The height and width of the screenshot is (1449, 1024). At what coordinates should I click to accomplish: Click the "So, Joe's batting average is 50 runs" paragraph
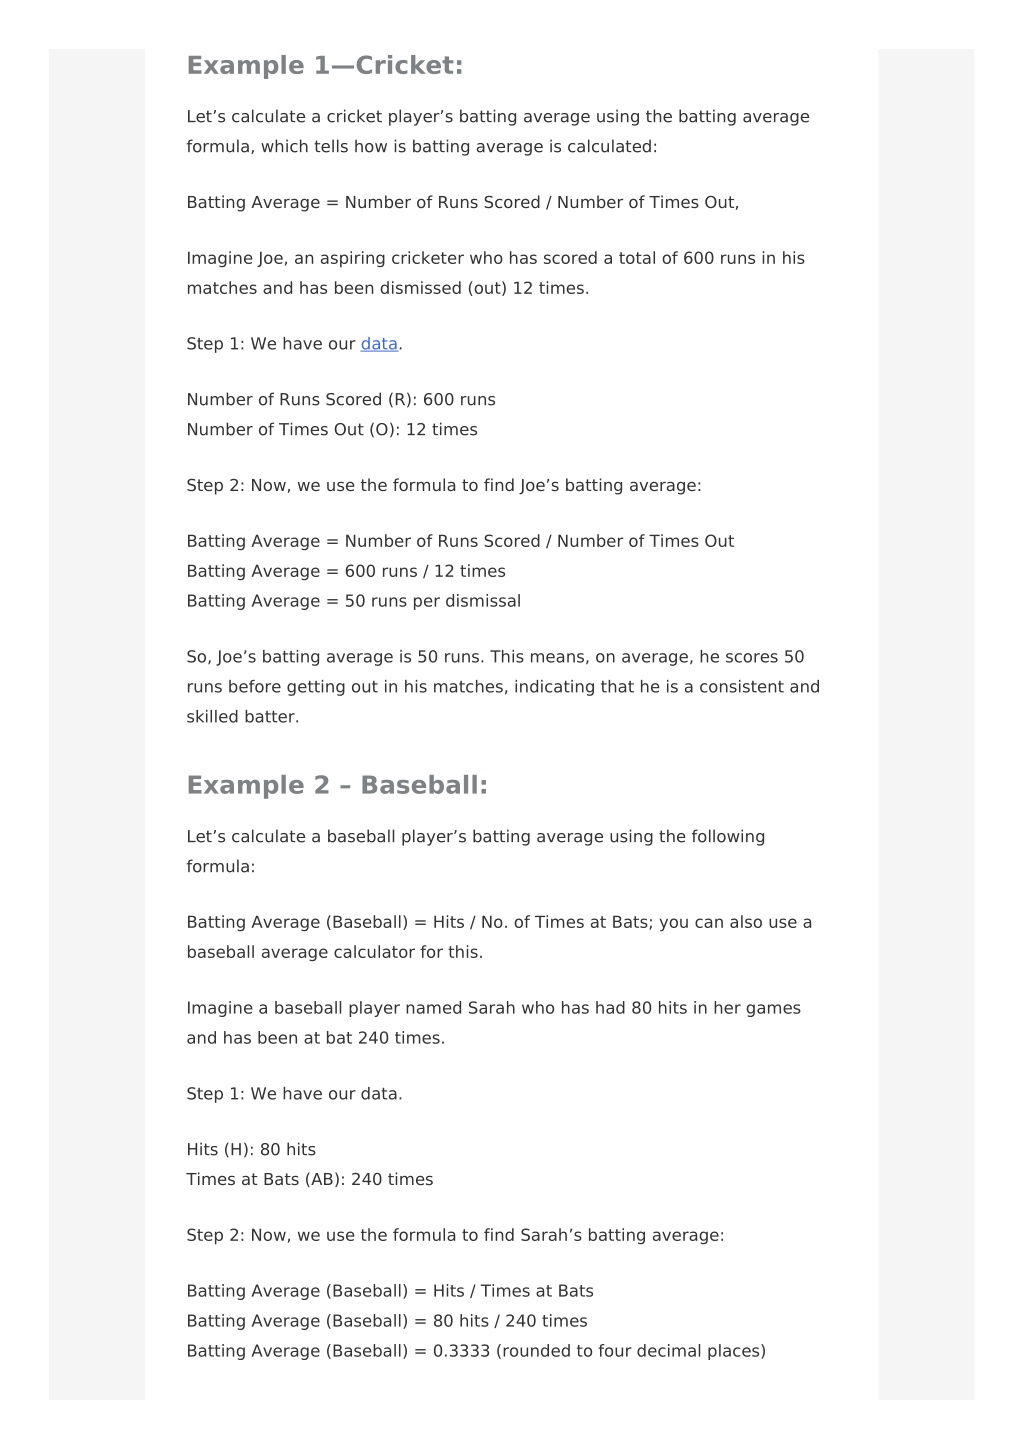pyautogui.click(x=503, y=687)
